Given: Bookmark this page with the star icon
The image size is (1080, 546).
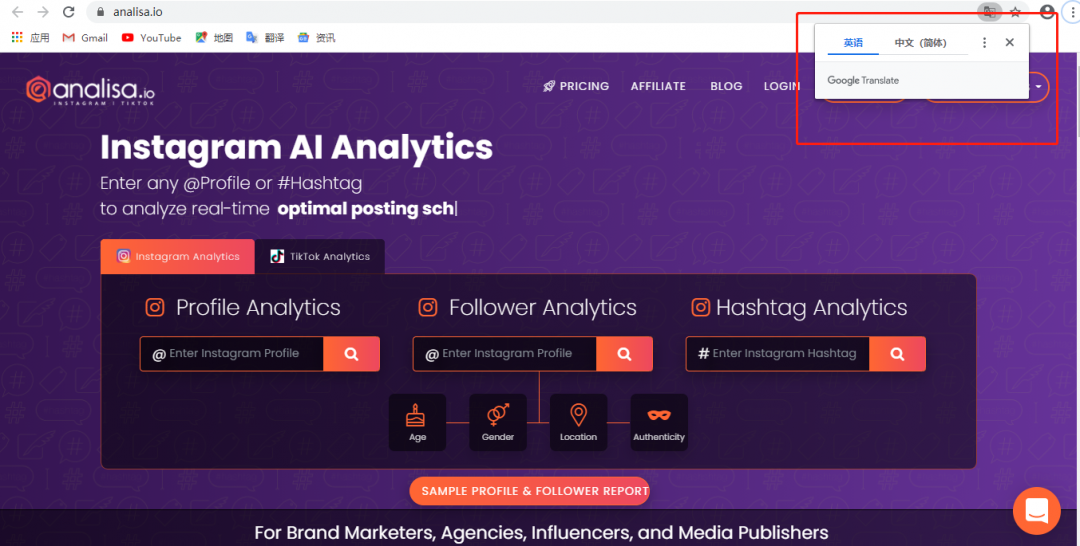Looking at the screenshot, I should [x=1015, y=12].
